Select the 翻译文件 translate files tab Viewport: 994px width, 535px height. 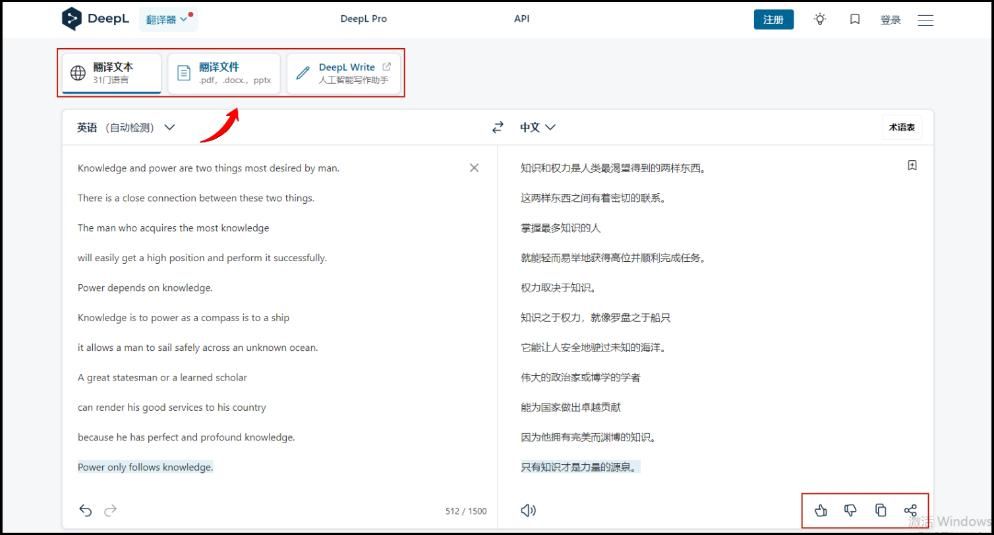pos(224,73)
